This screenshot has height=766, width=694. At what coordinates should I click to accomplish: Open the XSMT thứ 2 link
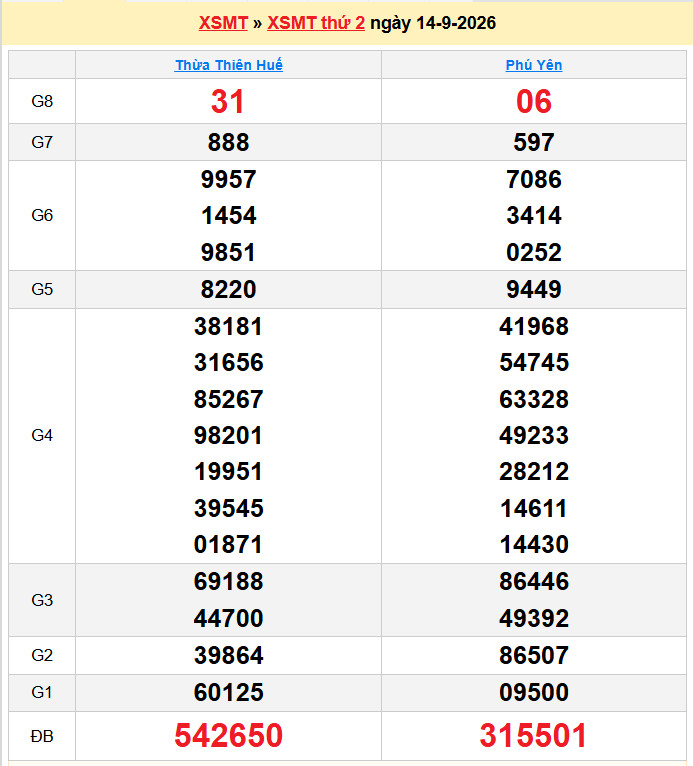click(x=316, y=23)
